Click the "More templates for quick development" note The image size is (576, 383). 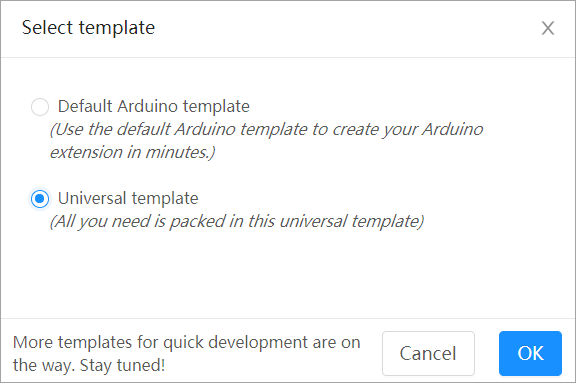pos(187,353)
